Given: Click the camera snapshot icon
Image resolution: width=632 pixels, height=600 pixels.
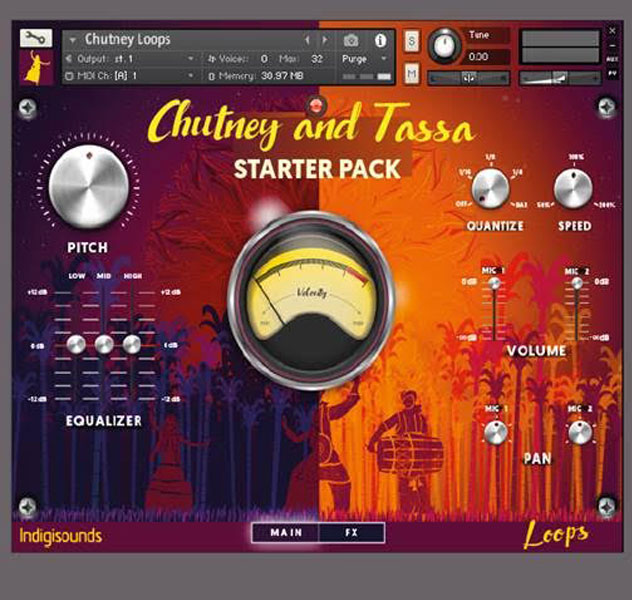Looking at the screenshot, I should click(351, 41).
